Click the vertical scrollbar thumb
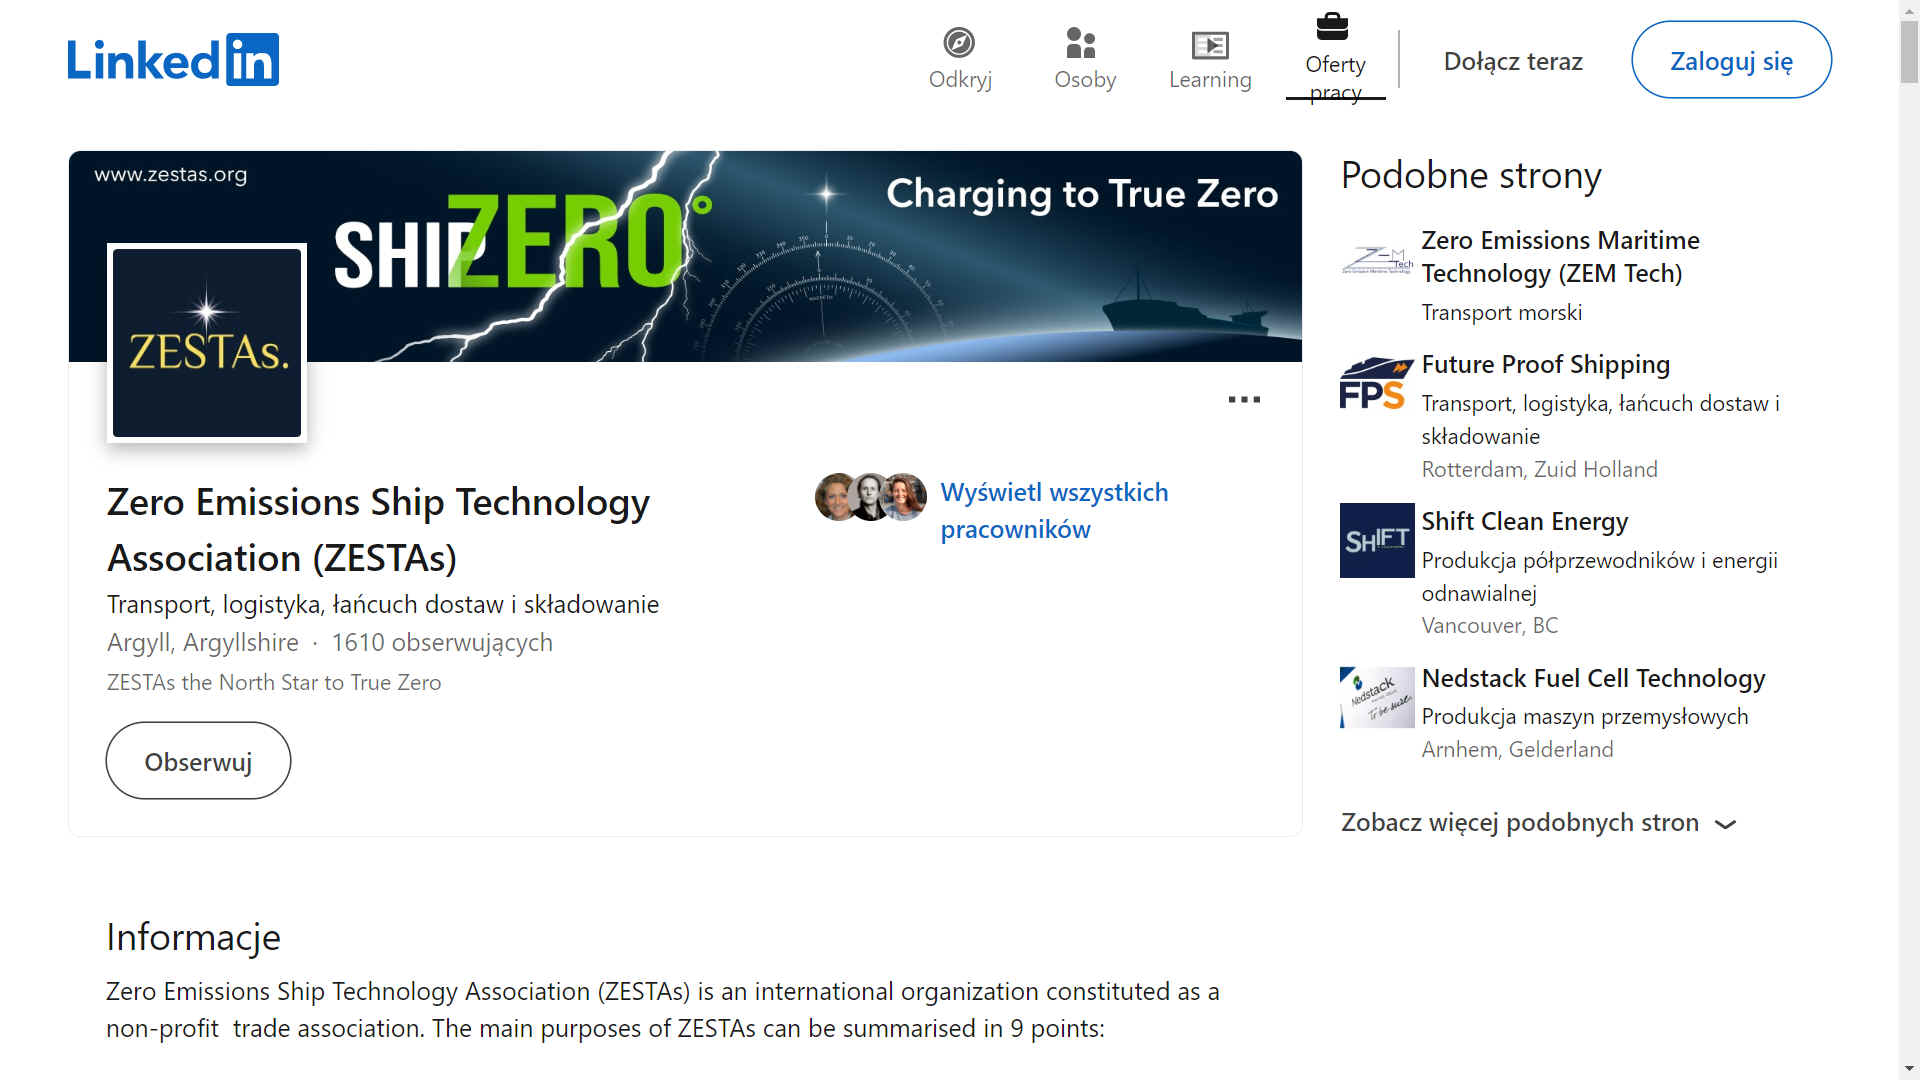Screen dimensions: 1920x1080 click(1909, 52)
